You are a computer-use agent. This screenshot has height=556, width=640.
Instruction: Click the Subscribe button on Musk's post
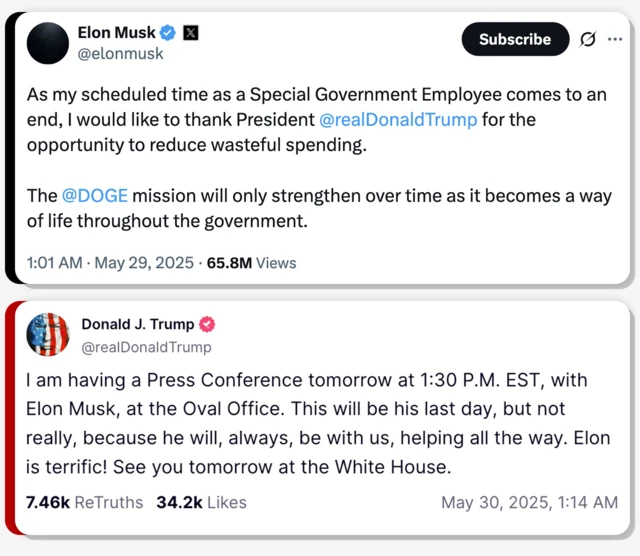click(x=514, y=39)
